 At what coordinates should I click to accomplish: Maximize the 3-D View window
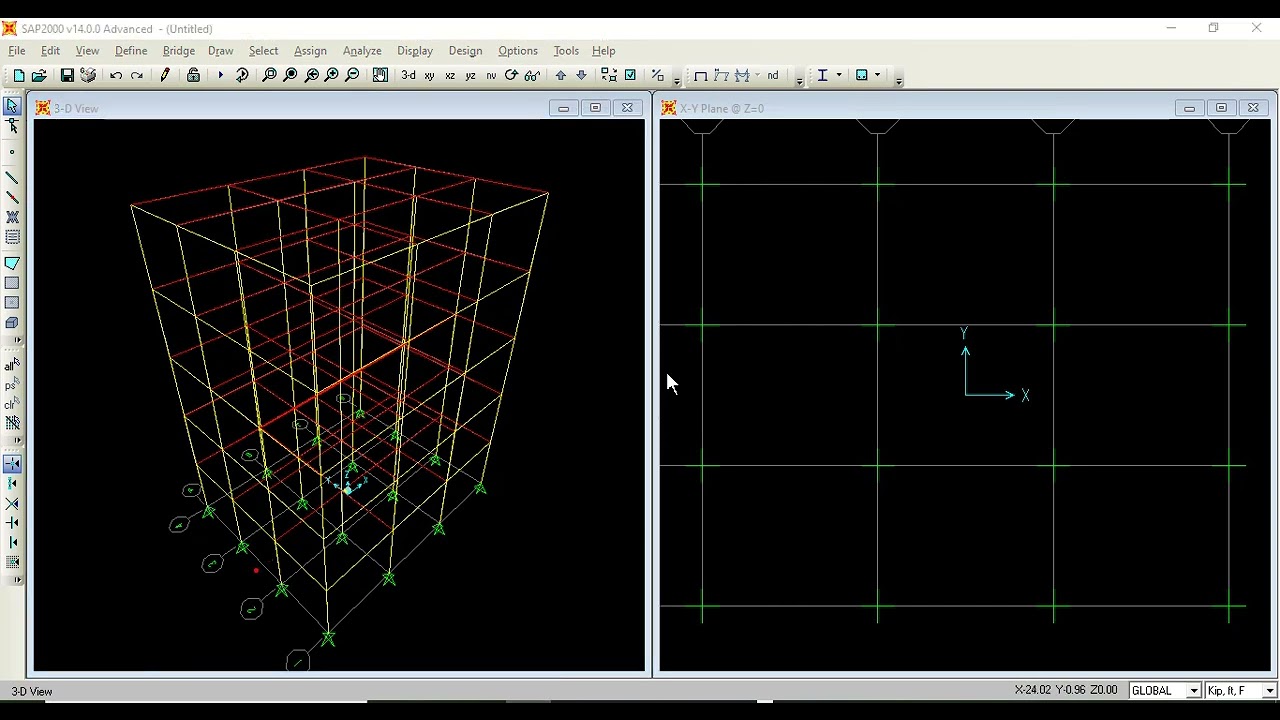click(595, 108)
